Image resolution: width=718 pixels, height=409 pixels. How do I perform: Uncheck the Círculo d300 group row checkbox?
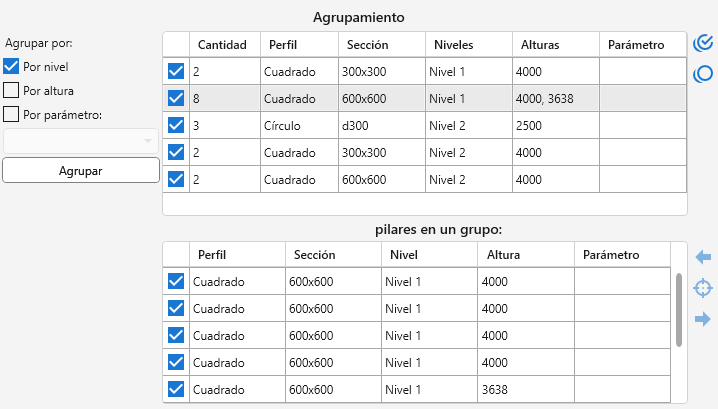point(176,125)
